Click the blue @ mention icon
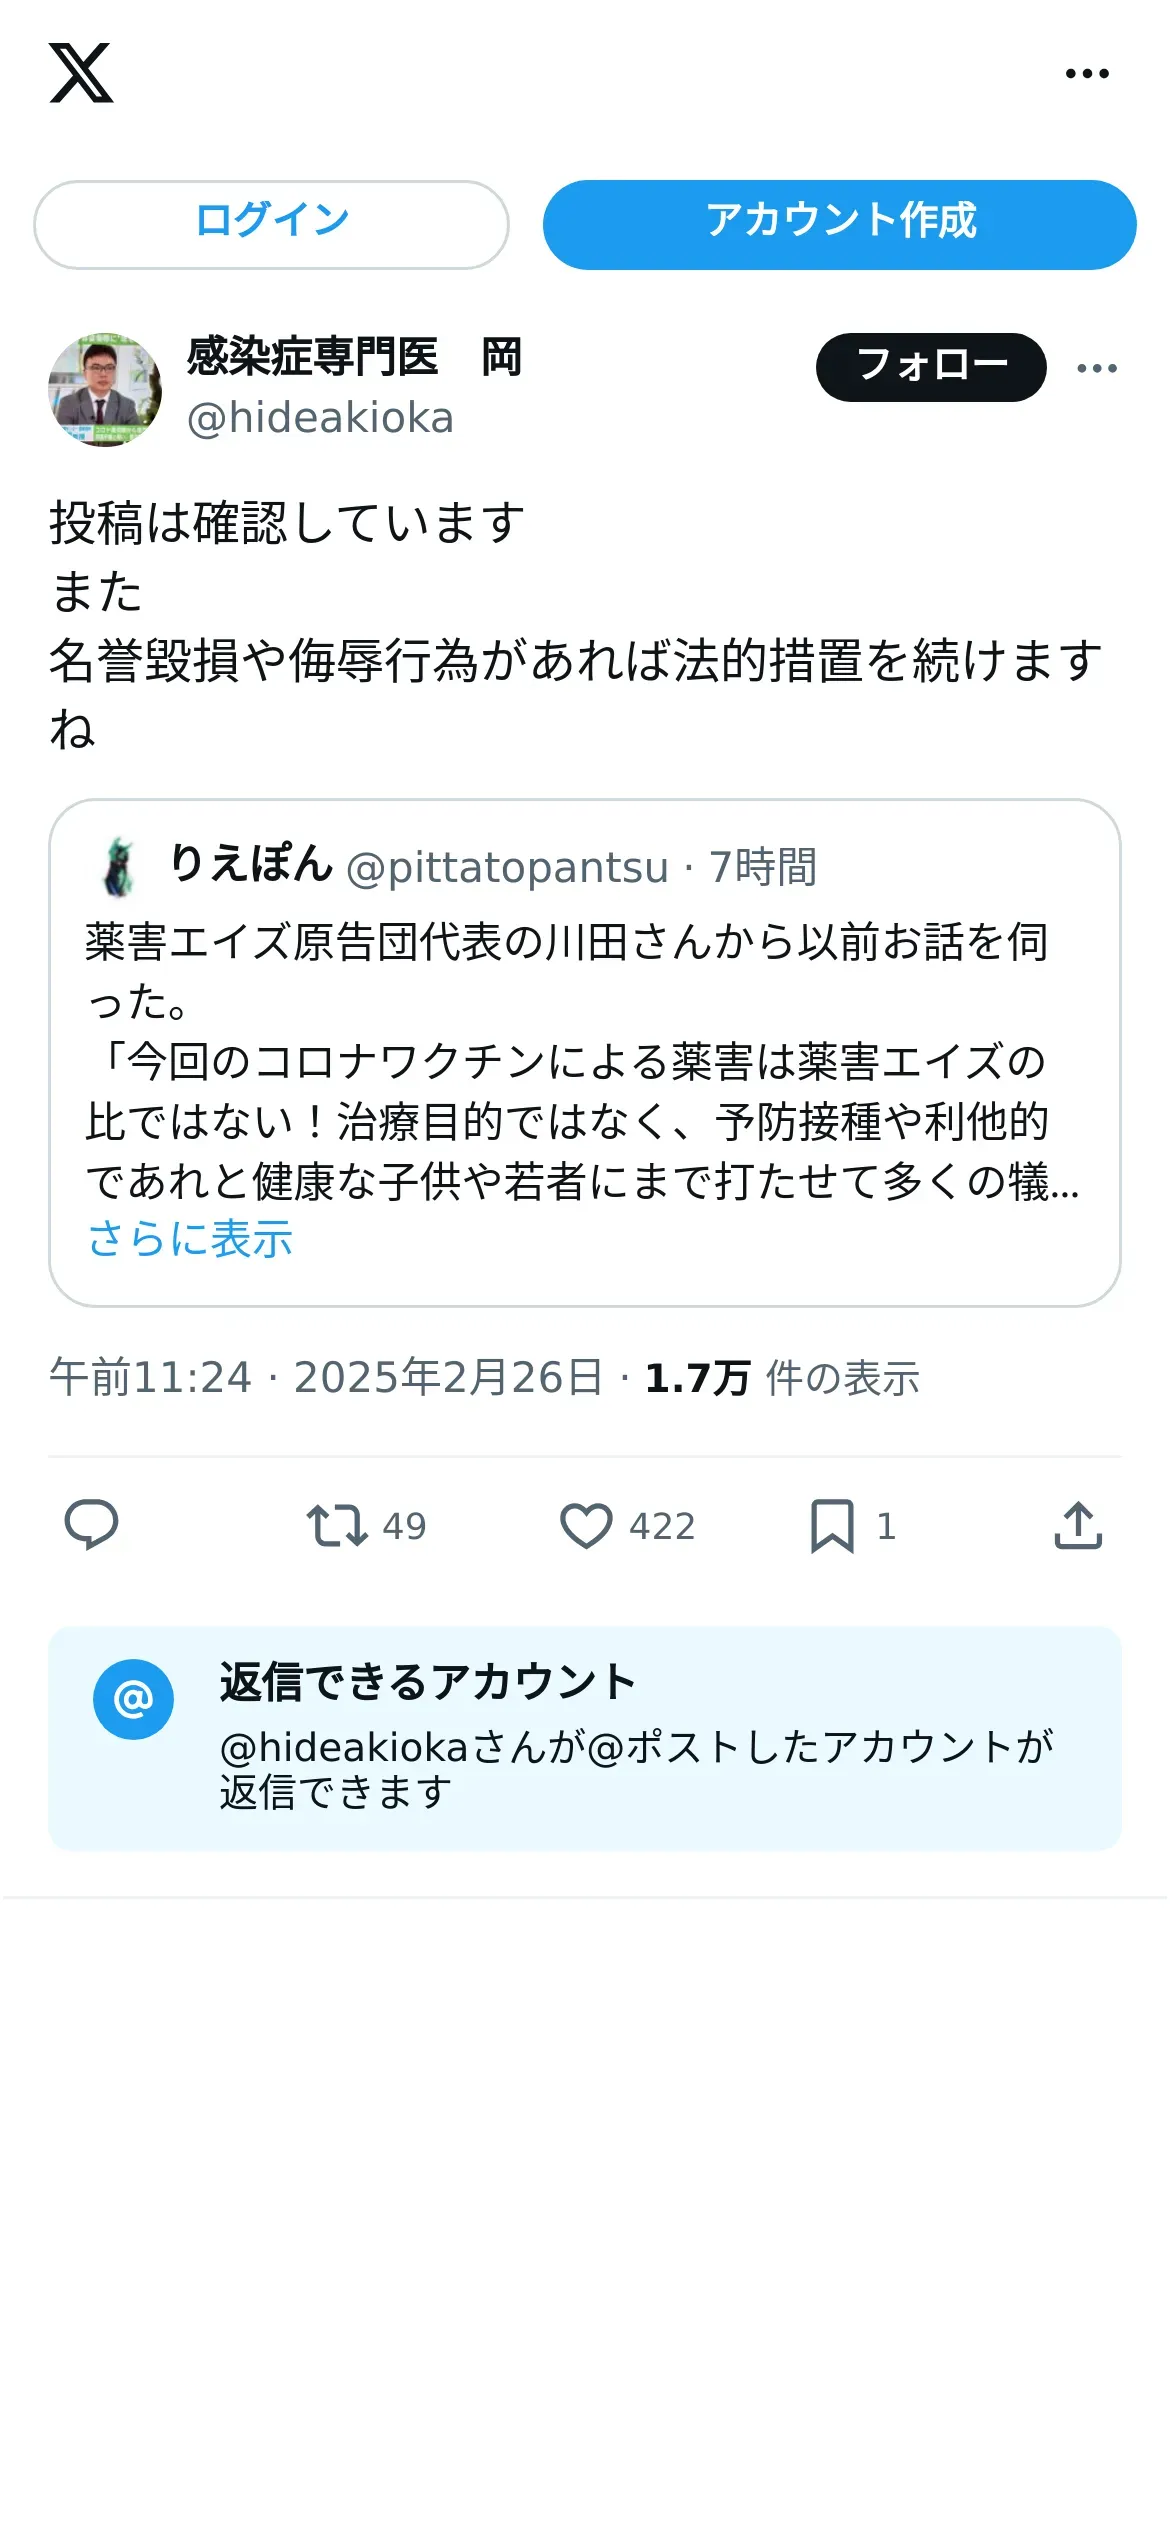This screenshot has height=2532, width=1170. point(133,1699)
